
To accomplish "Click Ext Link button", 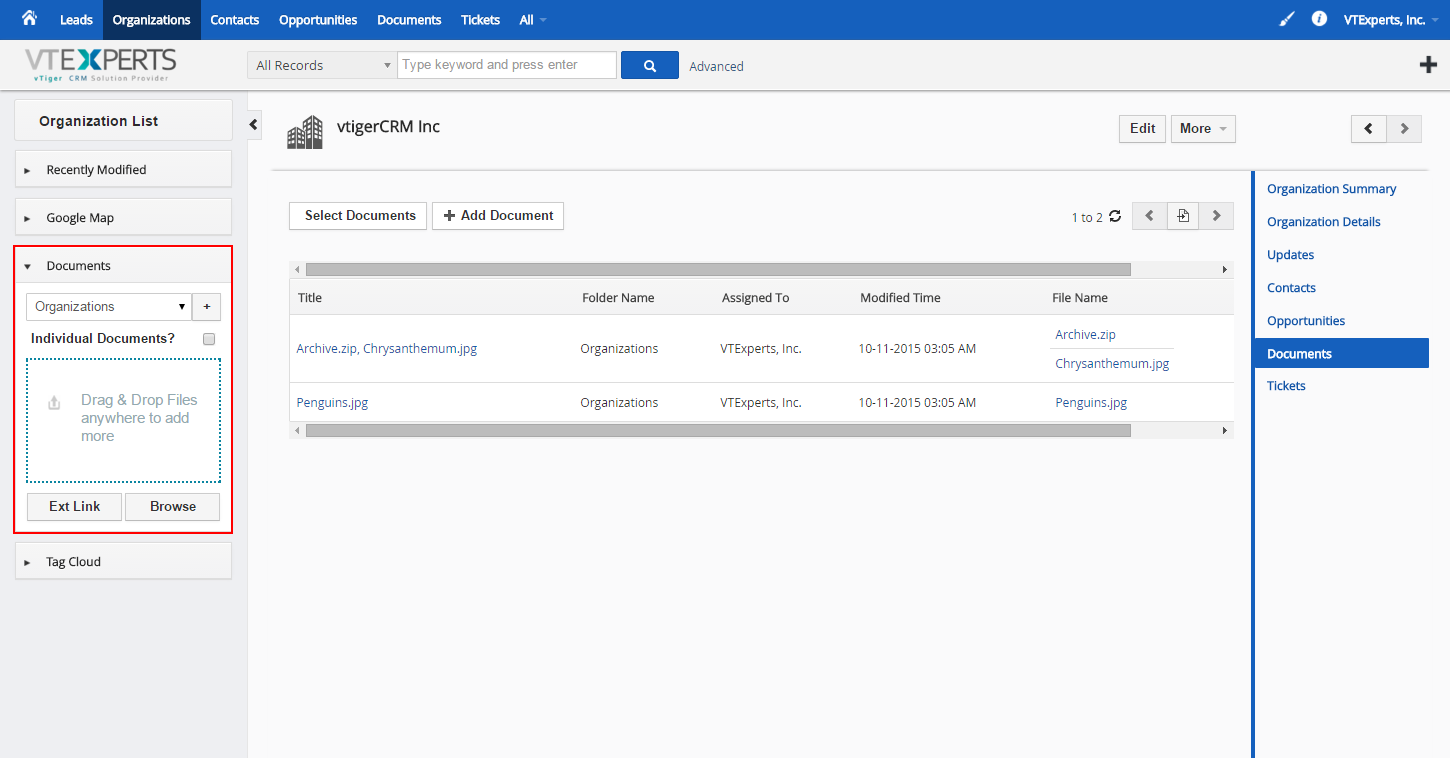I will point(75,506).
